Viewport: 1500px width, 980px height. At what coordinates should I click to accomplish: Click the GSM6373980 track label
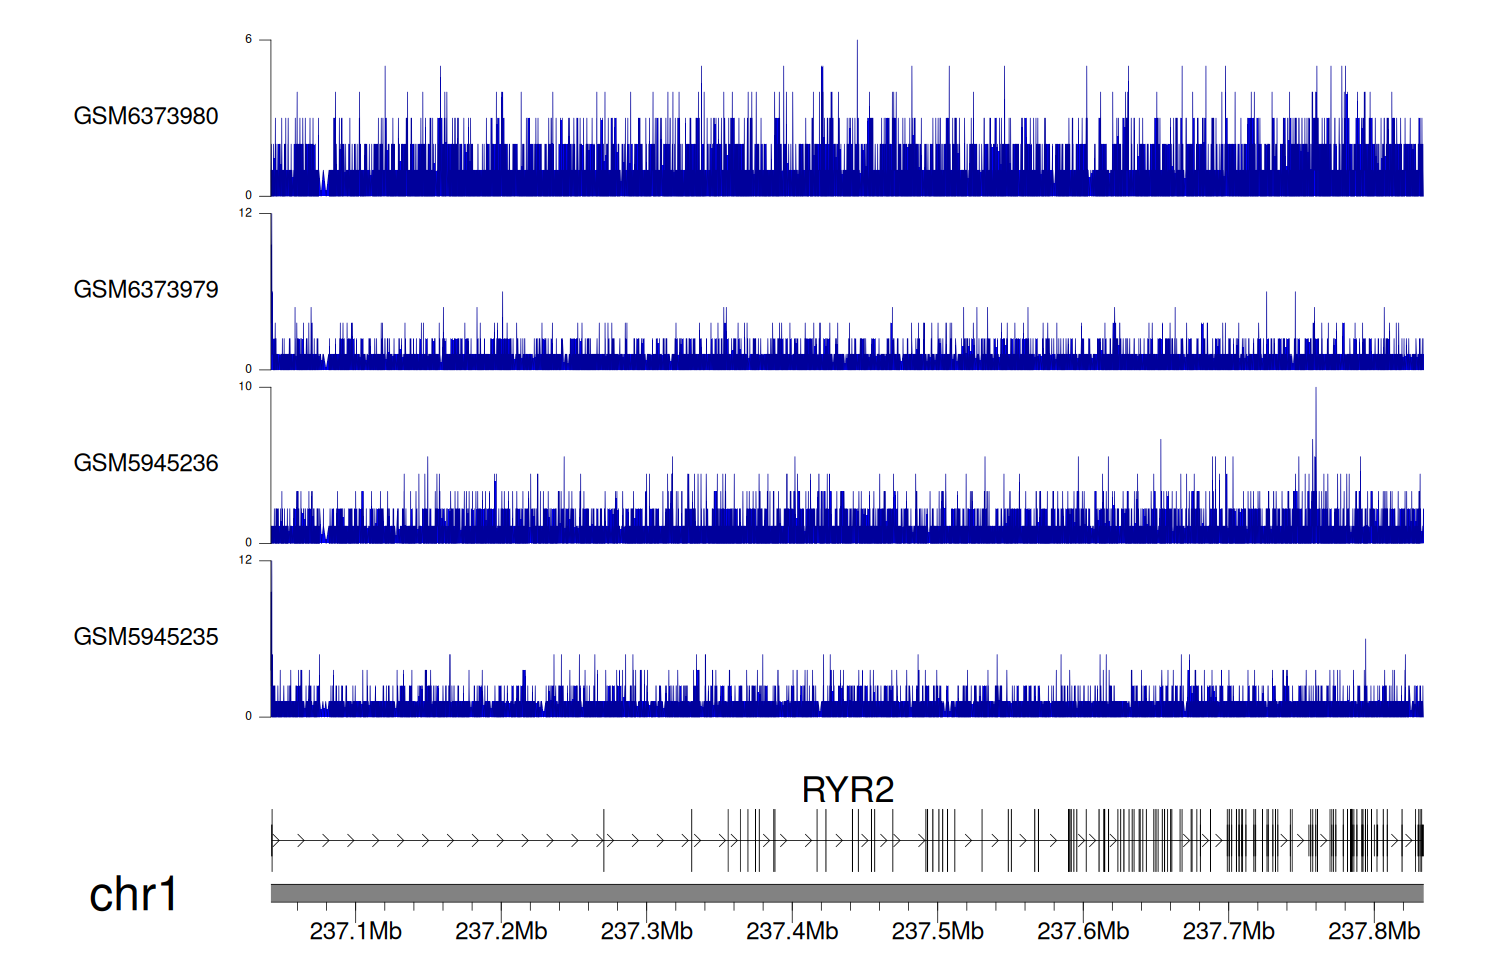point(146,116)
